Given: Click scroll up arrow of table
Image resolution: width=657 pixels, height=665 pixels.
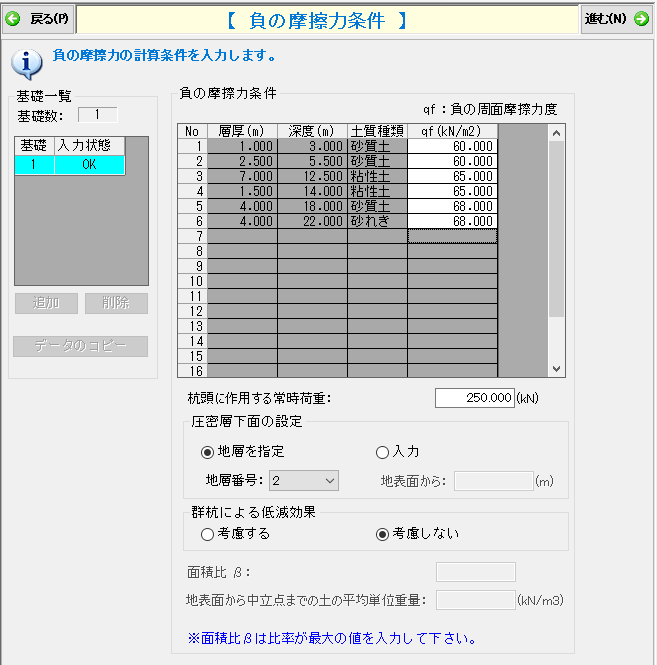Looking at the screenshot, I should tap(556, 133).
